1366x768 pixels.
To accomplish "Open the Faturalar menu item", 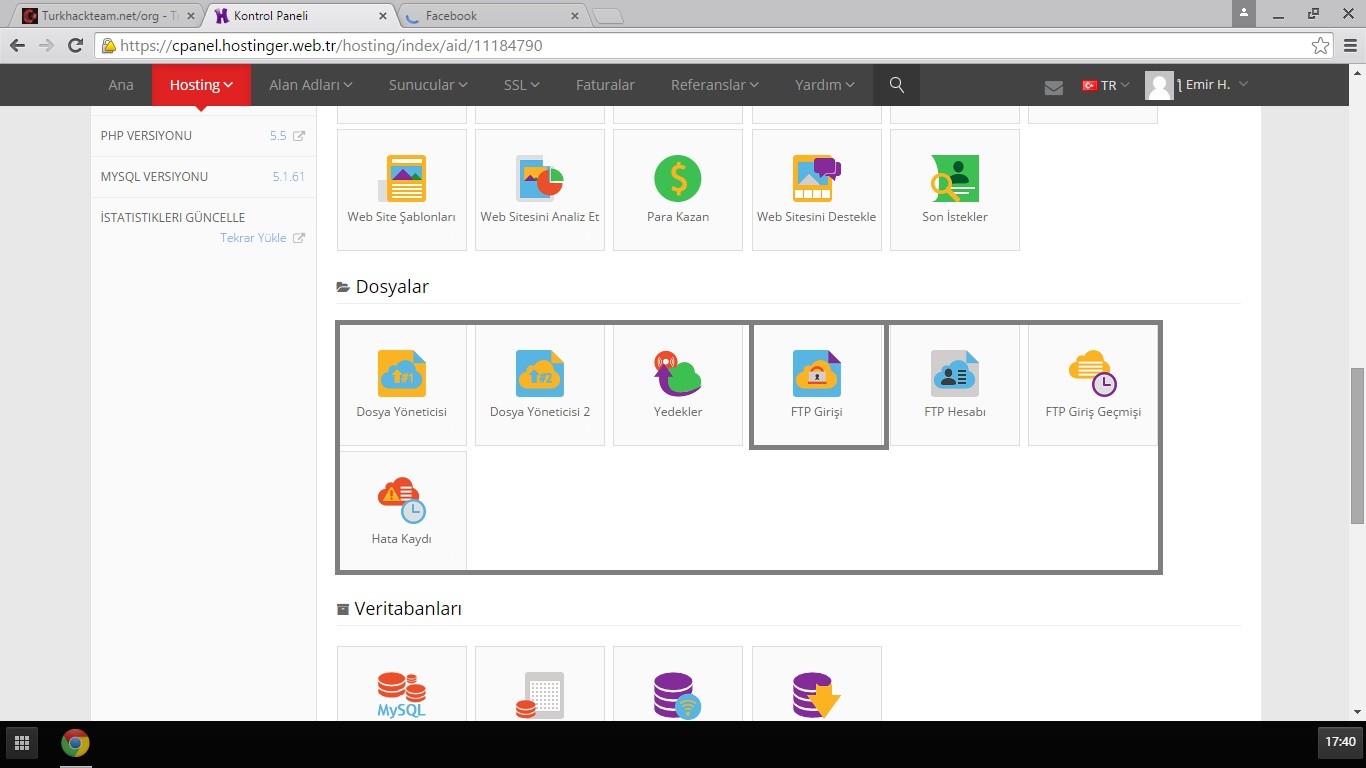I will pos(605,85).
